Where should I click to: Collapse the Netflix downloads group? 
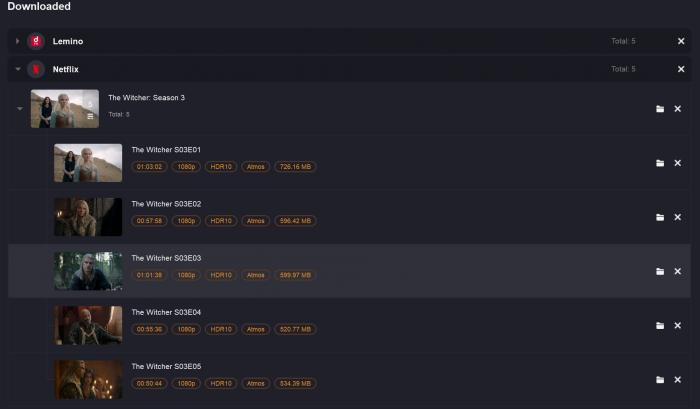17,69
